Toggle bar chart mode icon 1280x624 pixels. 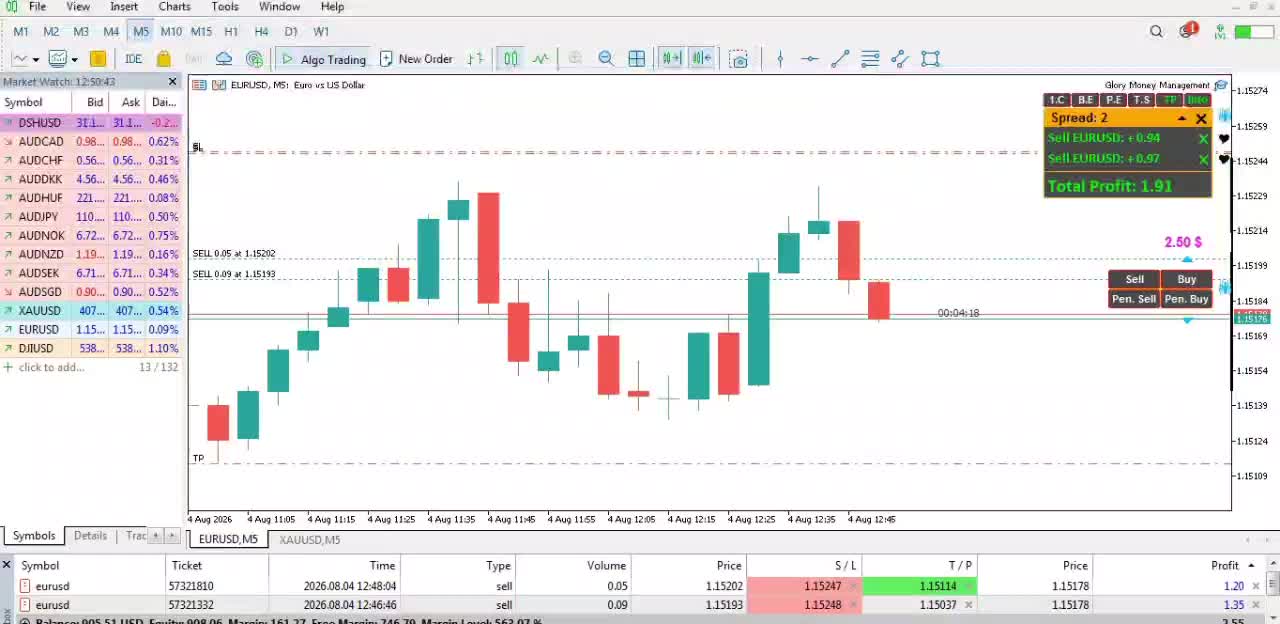tap(476, 59)
